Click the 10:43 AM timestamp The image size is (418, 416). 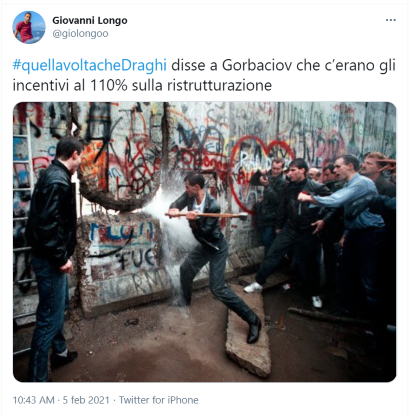pos(33,400)
